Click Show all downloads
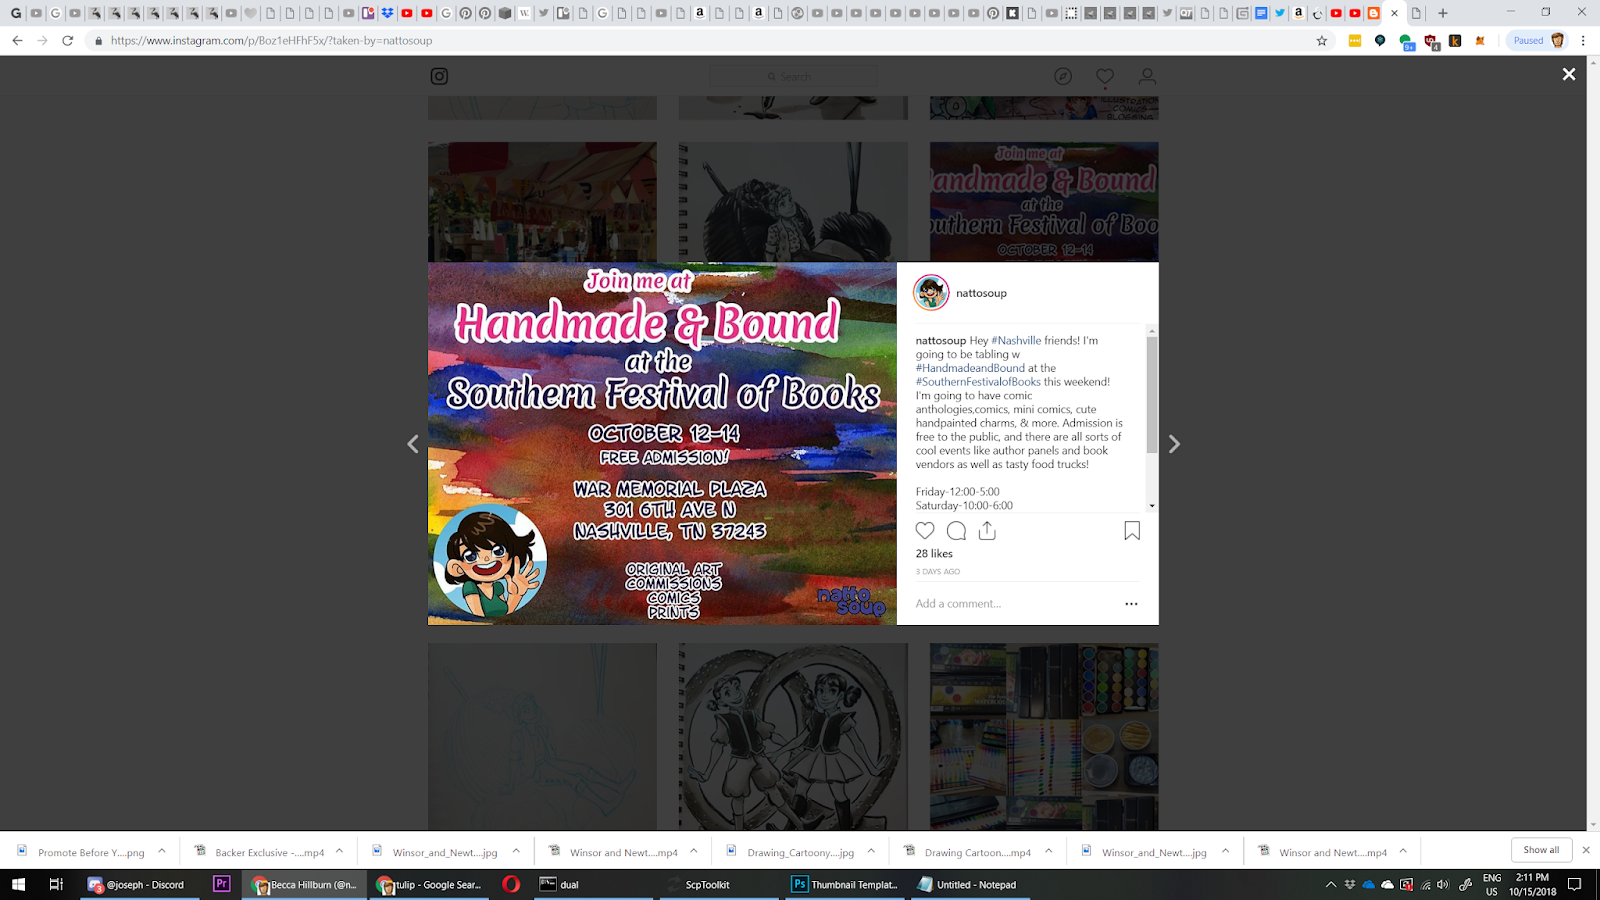The image size is (1600, 900). [1541, 850]
